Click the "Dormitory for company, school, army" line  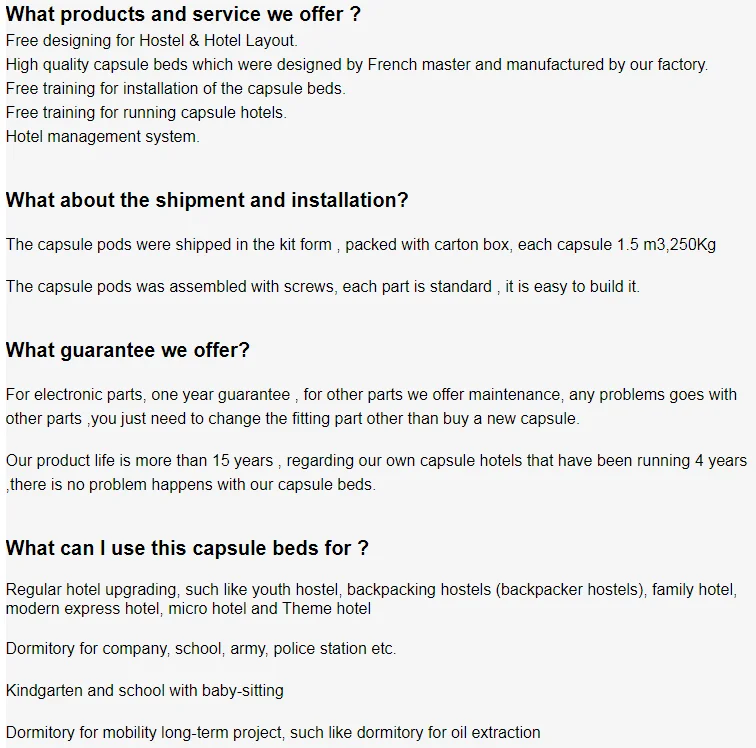click(x=201, y=649)
